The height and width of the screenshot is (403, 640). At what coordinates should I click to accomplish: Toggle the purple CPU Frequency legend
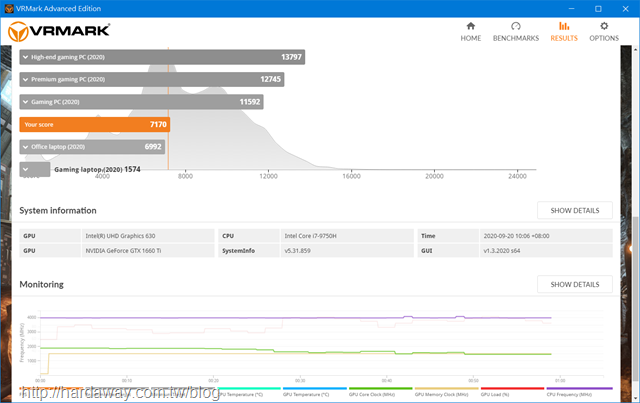tap(579, 392)
